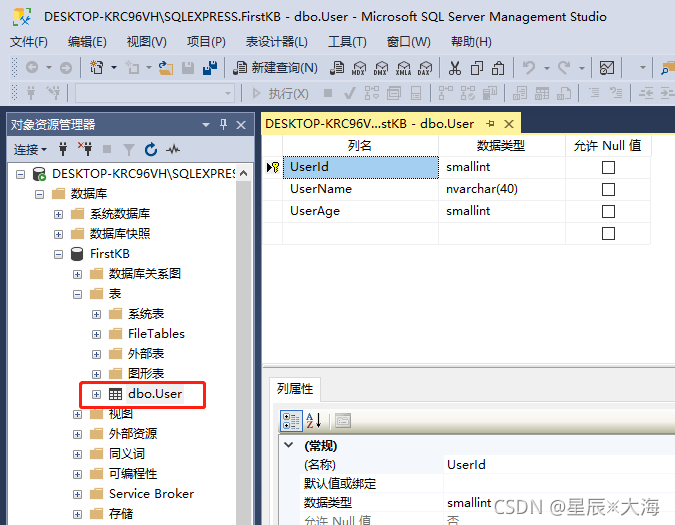Click the Save floppy disk icon
The width and height of the screenshot is (675, 525).
(x=188, y=68)
